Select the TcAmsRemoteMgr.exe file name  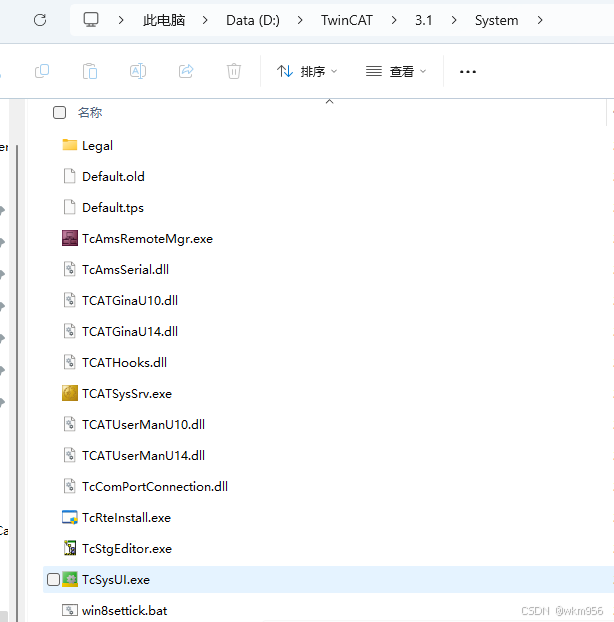point(147,239)
